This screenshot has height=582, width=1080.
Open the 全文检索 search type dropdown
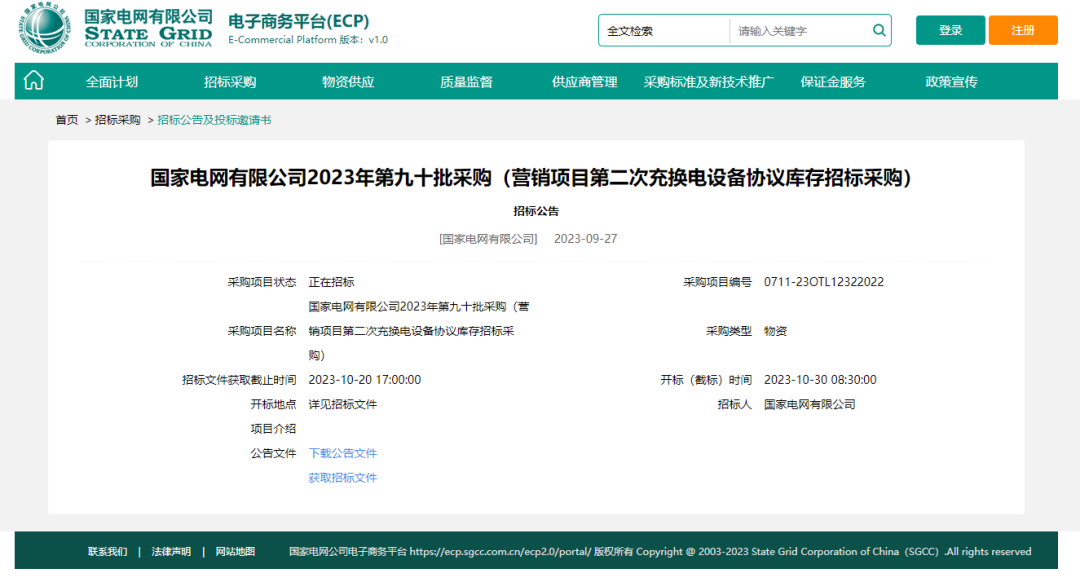tap(664, 31)
